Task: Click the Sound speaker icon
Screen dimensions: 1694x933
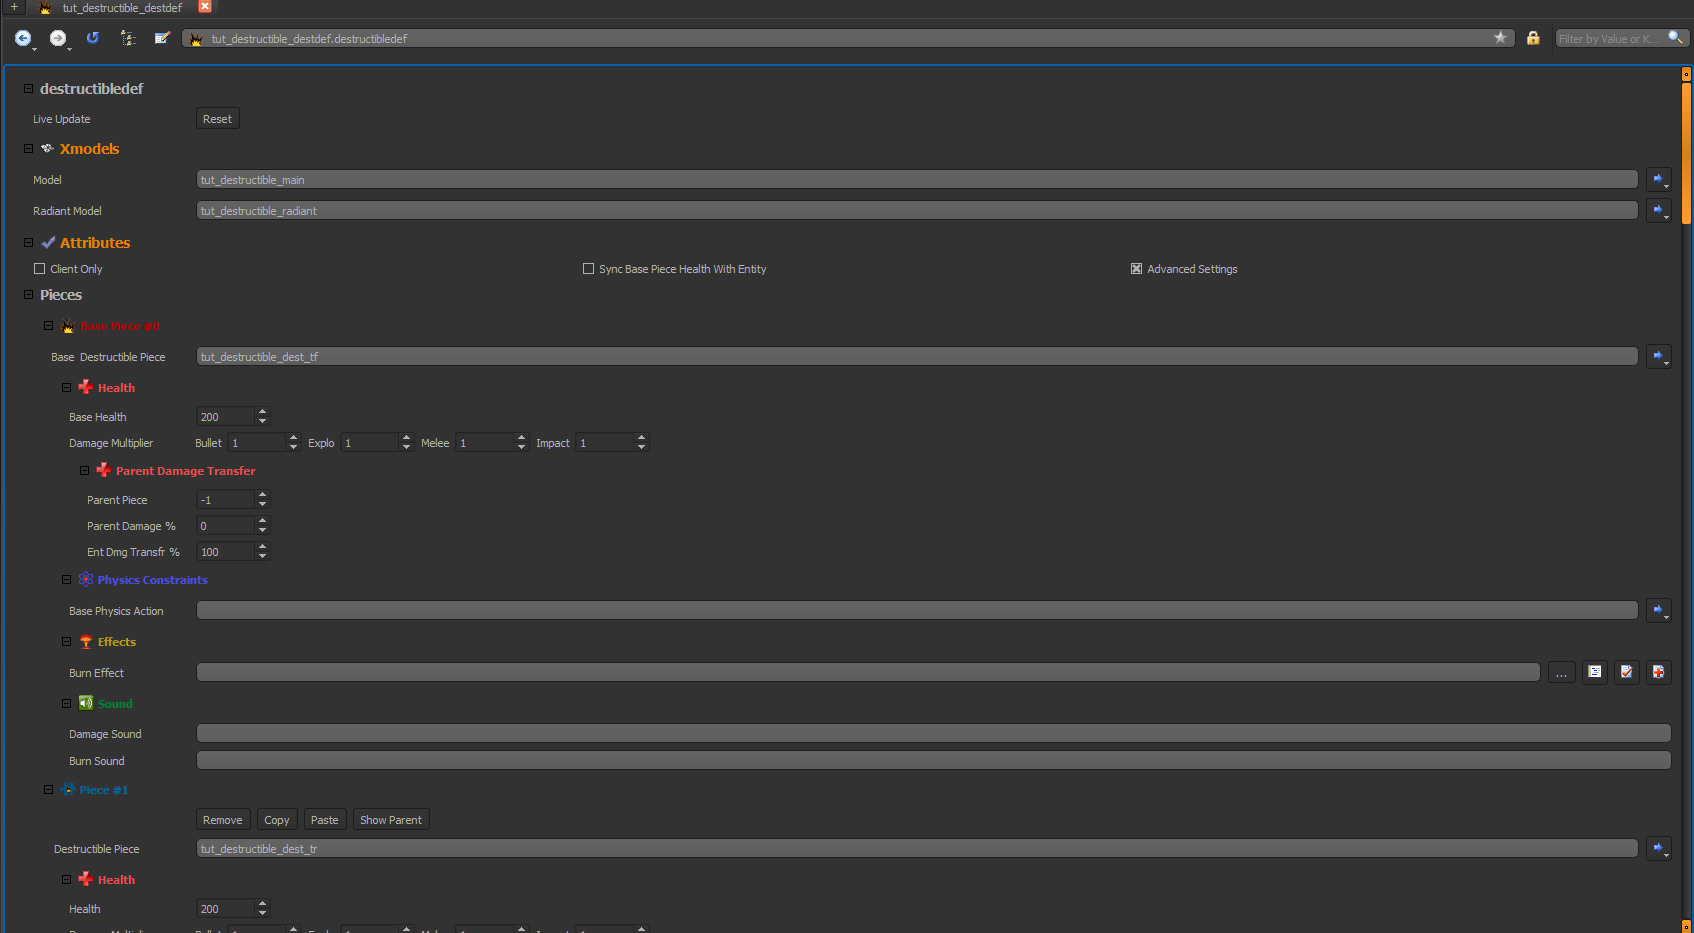Action: pos(86,704)
